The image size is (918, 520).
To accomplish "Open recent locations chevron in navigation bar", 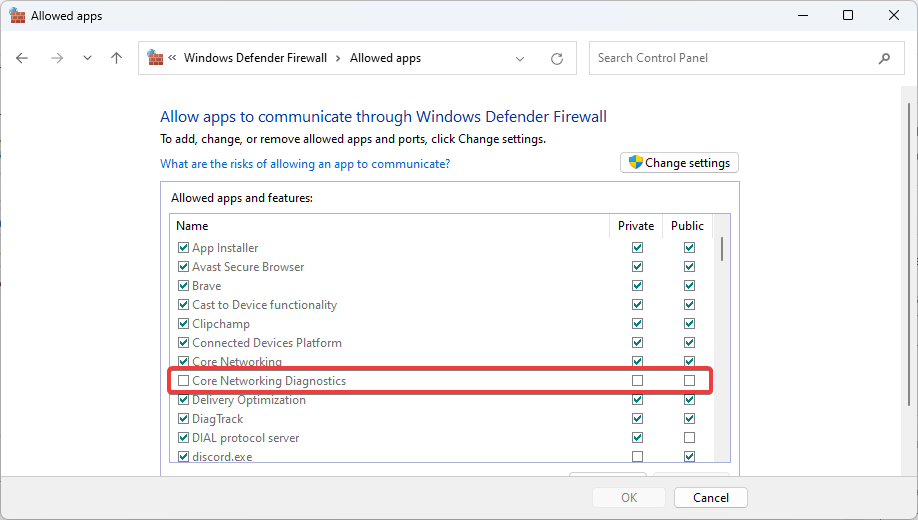I will pyautogui.click(x=87, y=58).
